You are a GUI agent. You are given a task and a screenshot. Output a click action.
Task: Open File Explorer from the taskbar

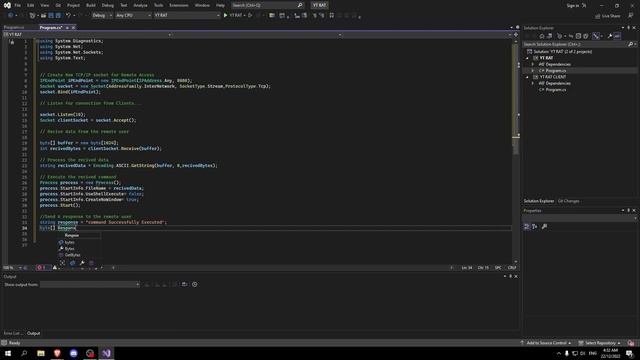click(41, 353)
